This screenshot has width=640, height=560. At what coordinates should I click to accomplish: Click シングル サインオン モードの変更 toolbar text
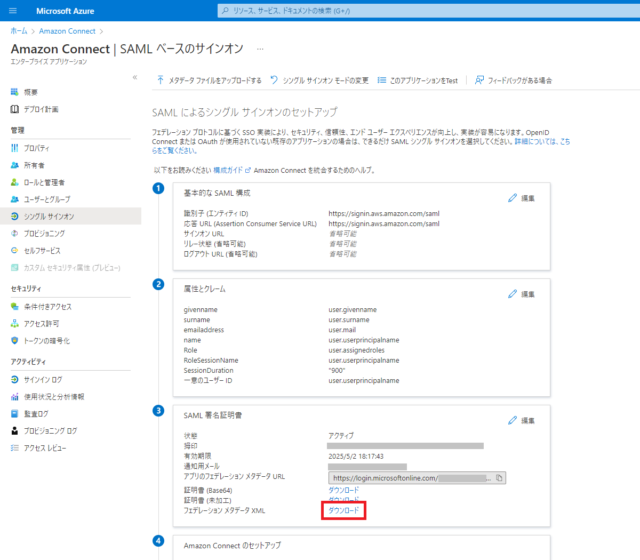(x=326, y=80)
